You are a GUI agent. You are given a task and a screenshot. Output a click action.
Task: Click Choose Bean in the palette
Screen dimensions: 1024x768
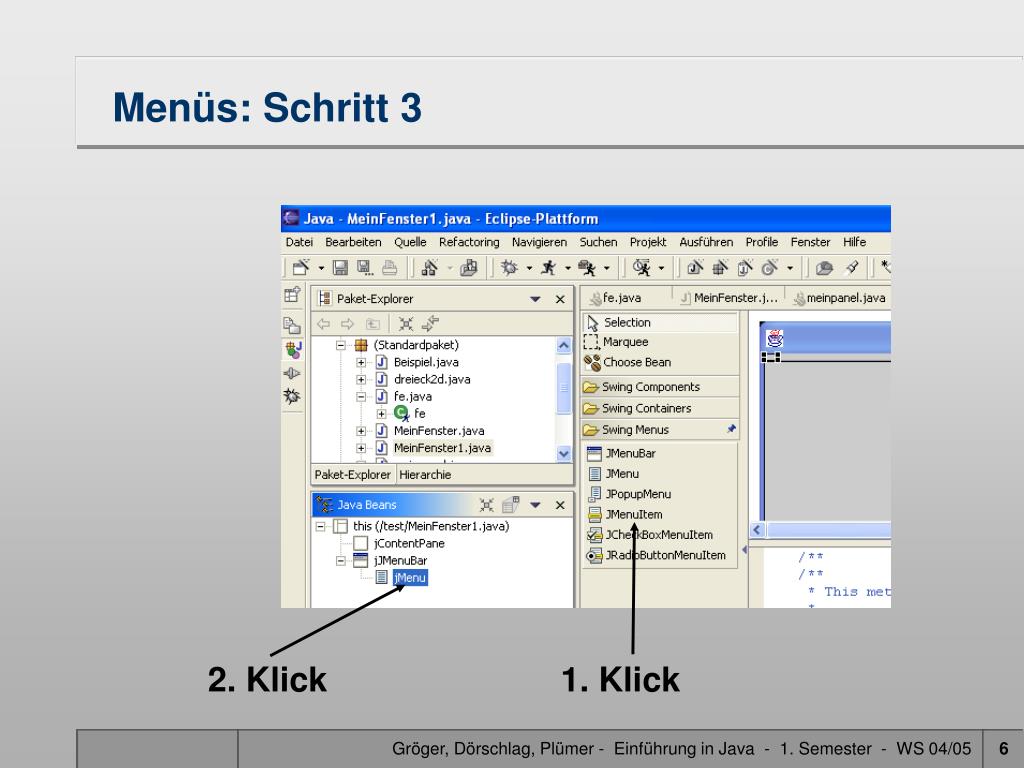tap(660, 362)
